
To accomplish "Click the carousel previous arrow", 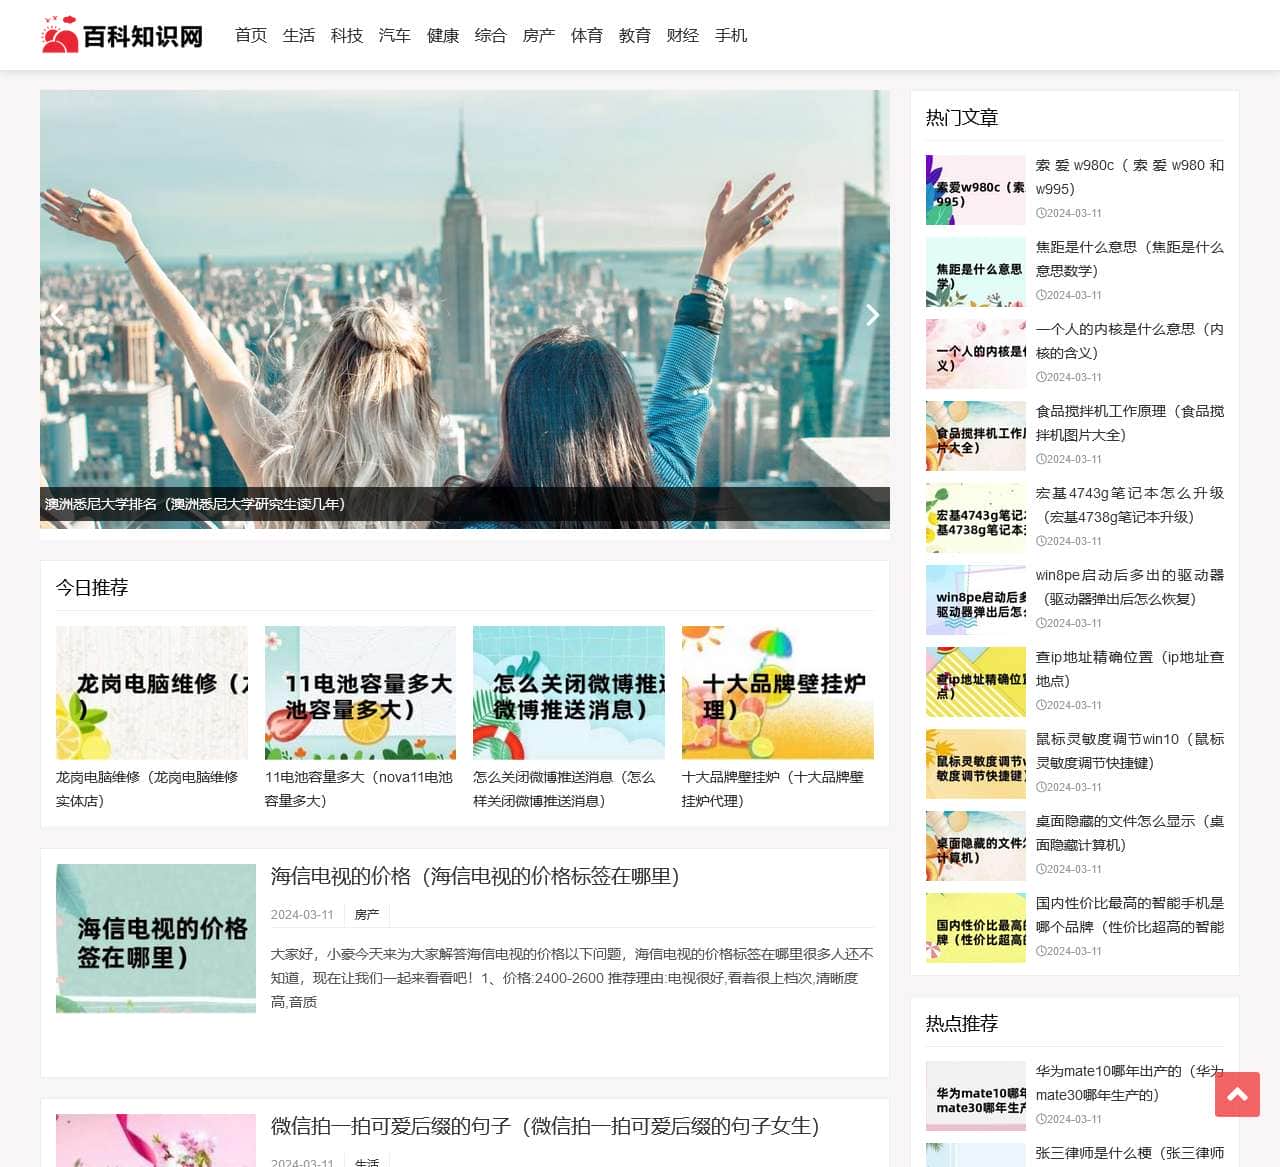I will [58, 315].
